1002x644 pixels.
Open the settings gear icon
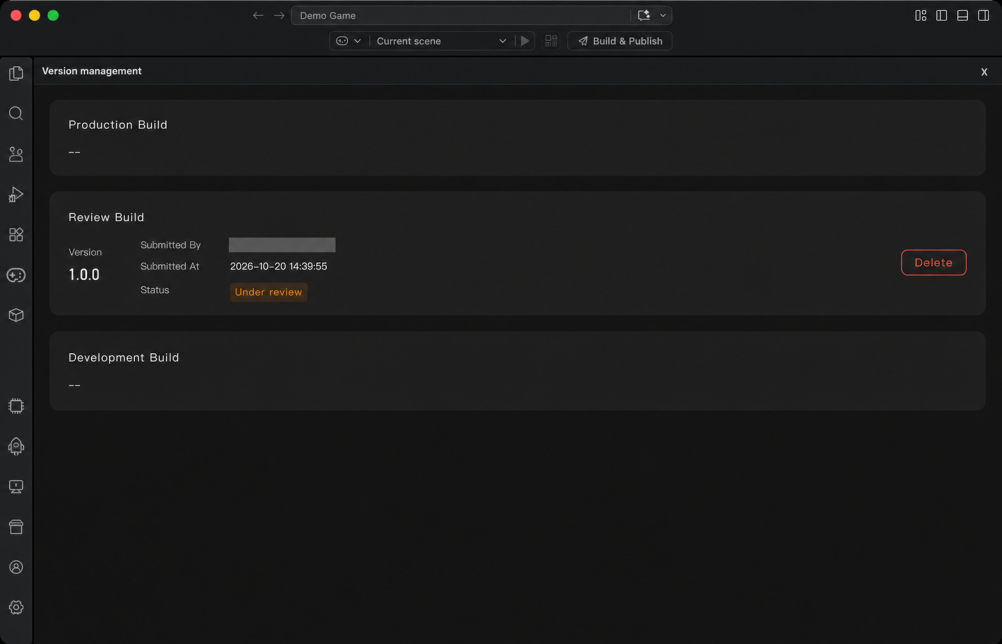click(16, 608)
